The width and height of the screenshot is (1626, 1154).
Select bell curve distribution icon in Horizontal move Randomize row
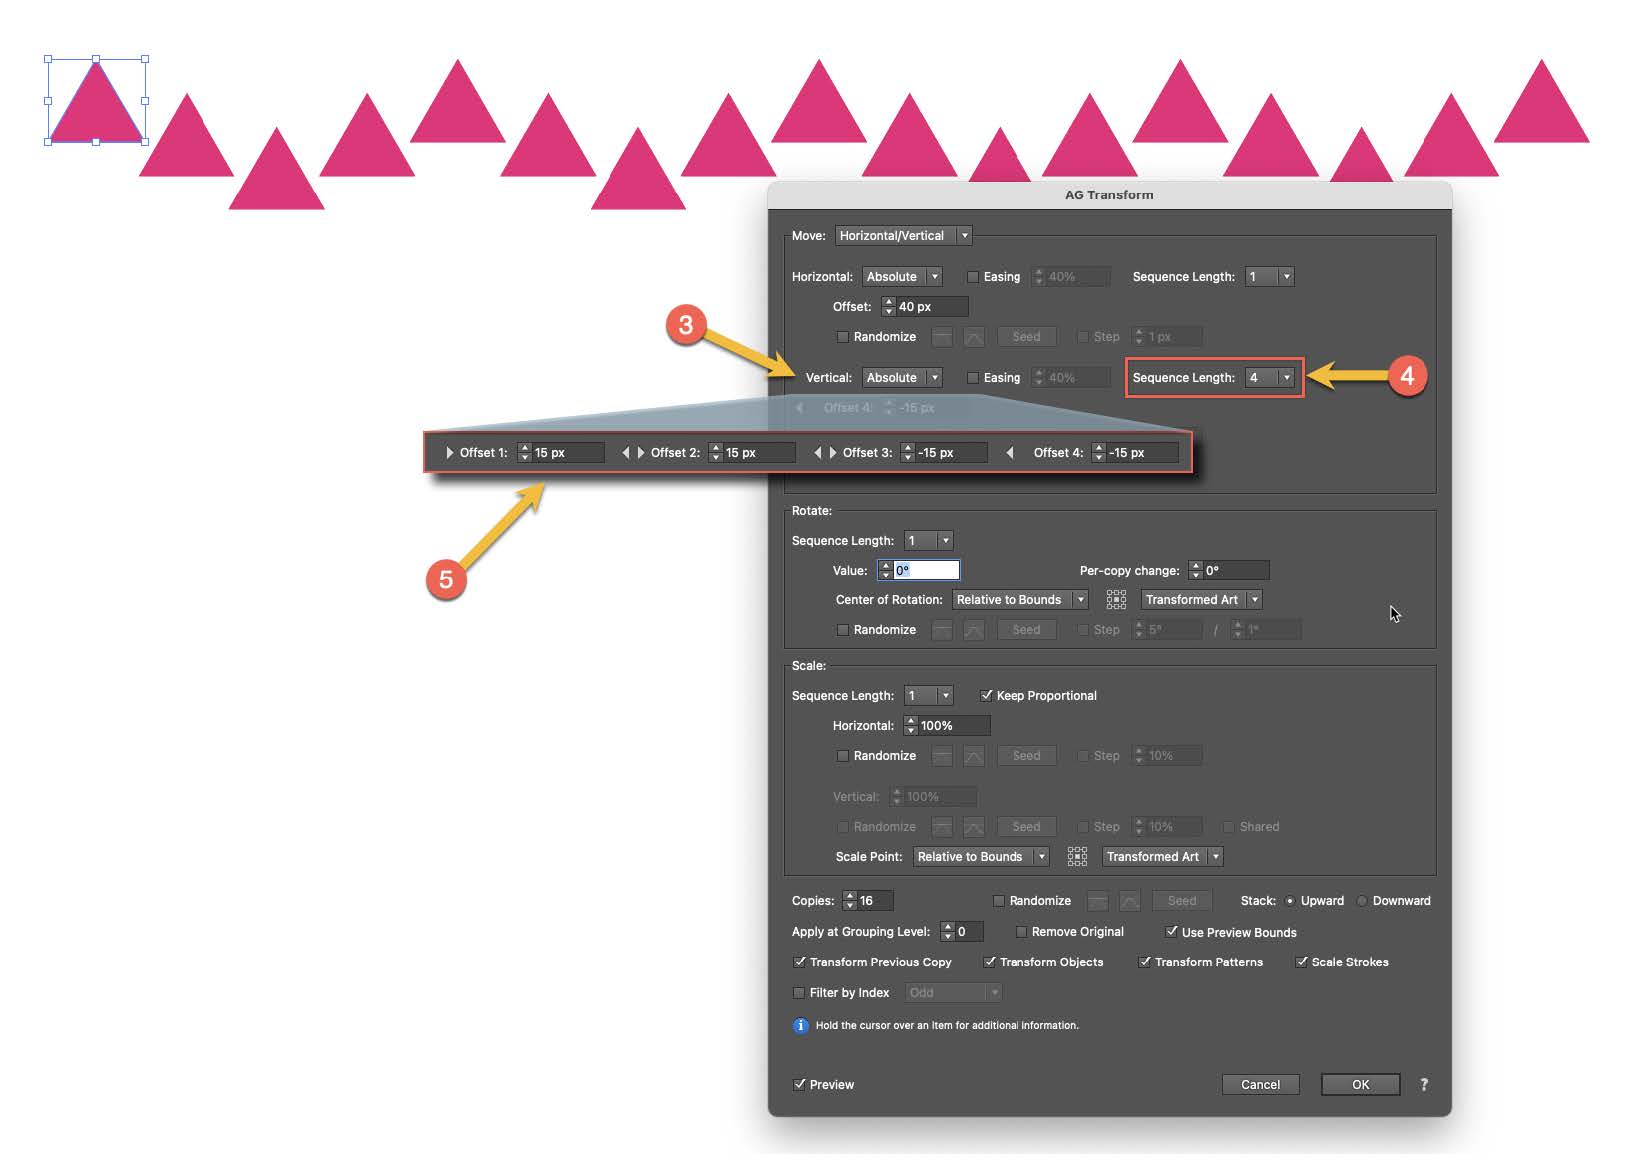pos(974,337)
